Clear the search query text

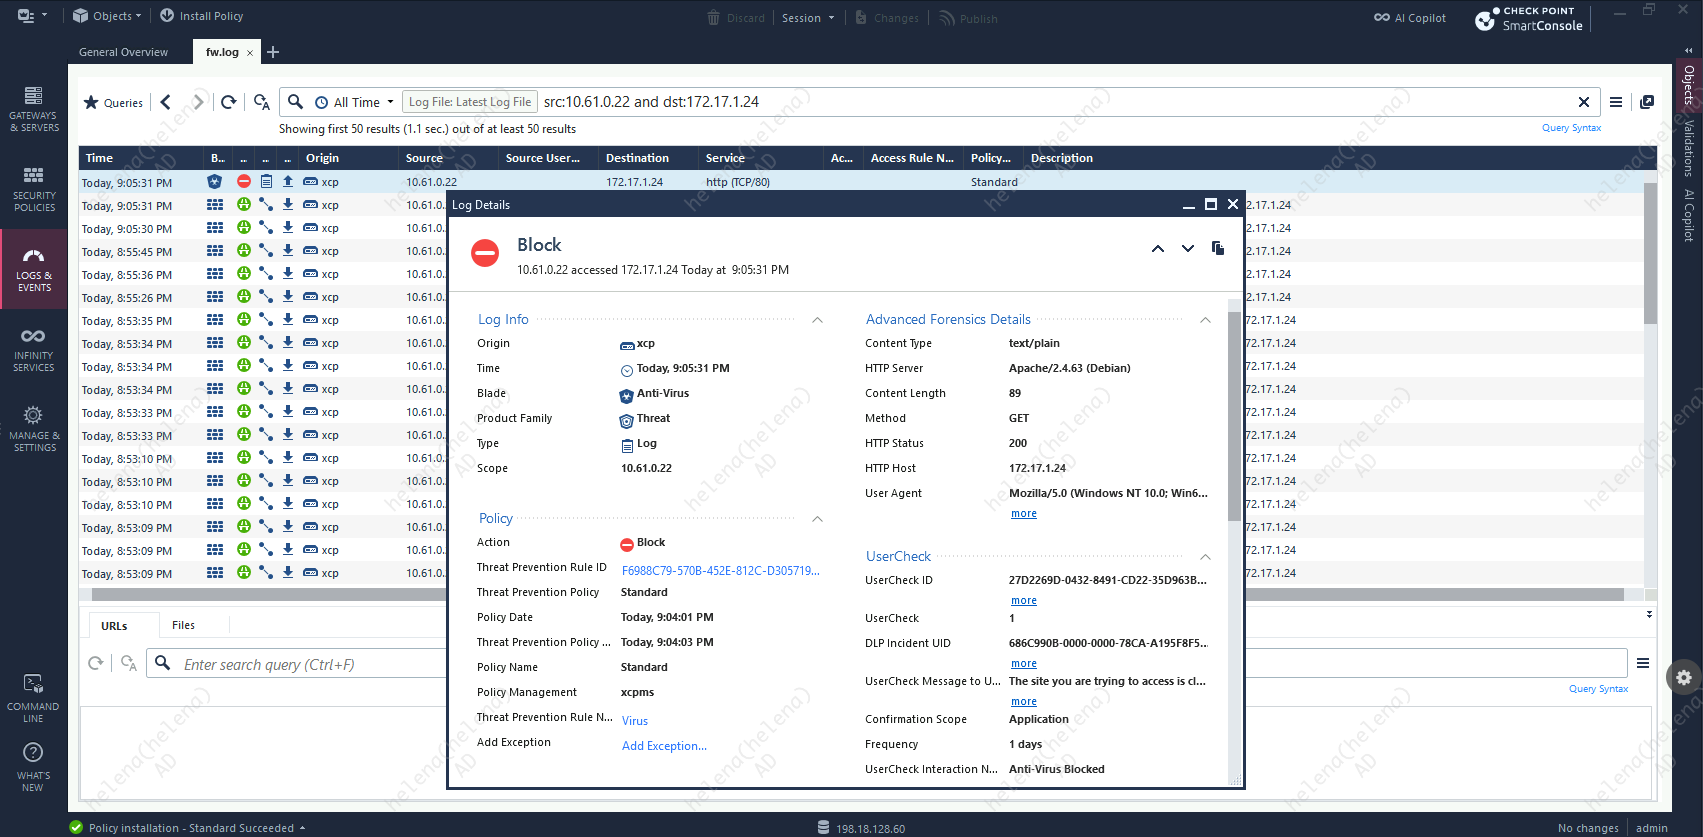(1583, 102)
